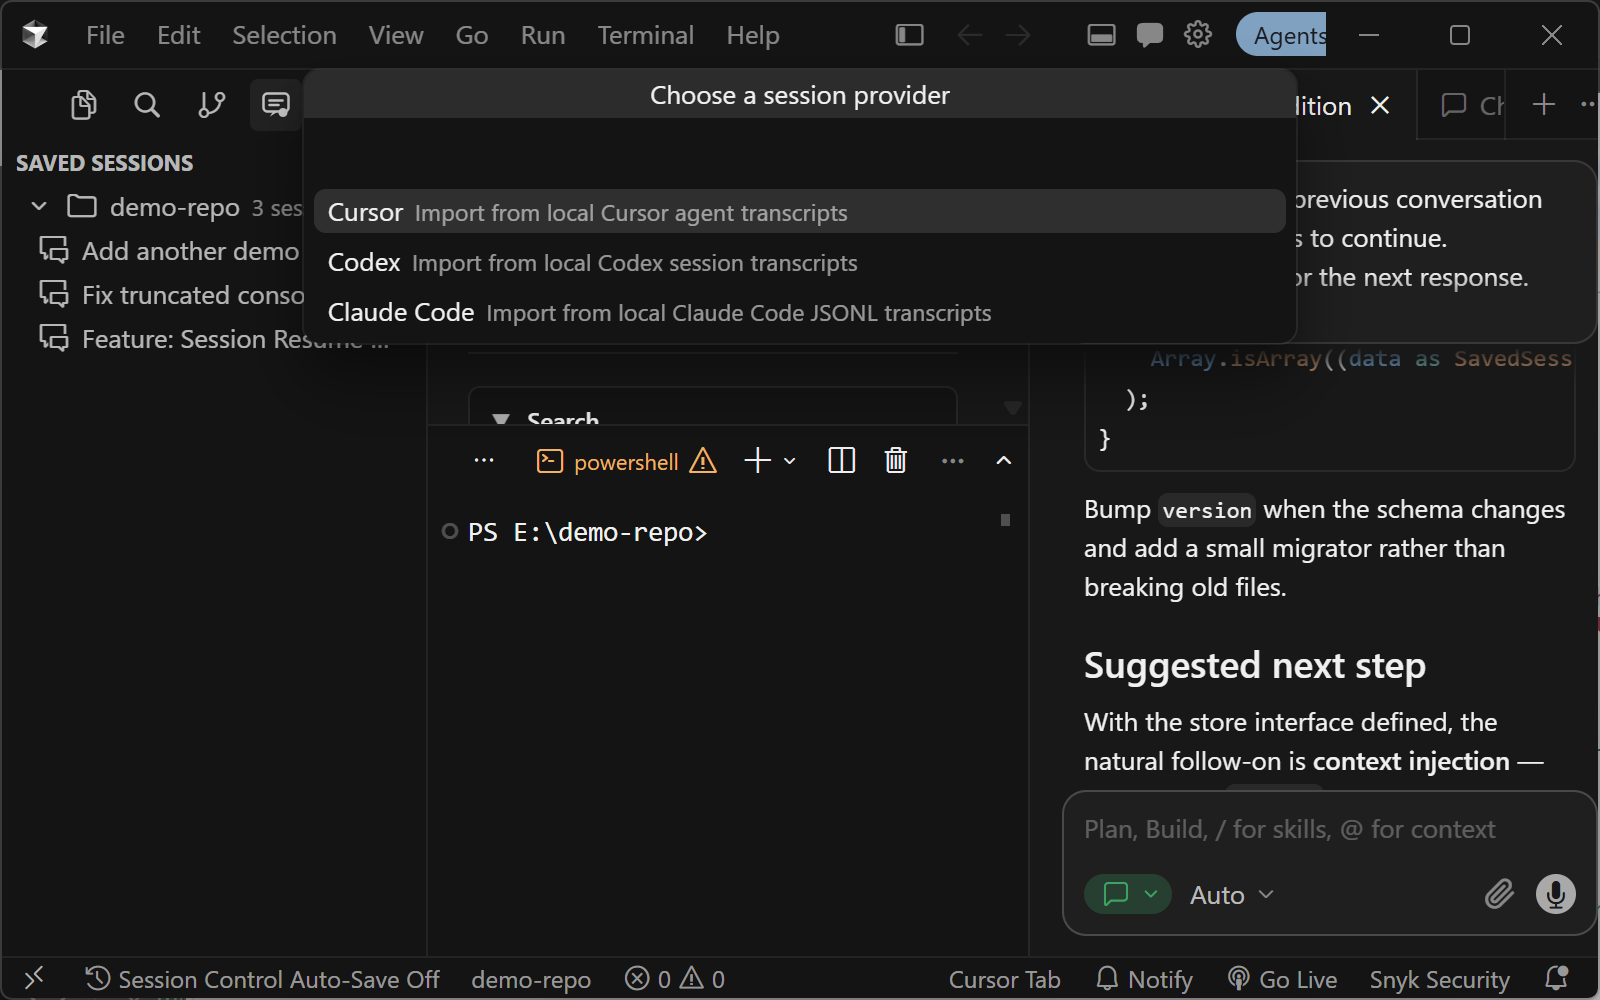Open terminal panel more actions ellipsis
Screen dimensions: 1600x1000
[953, 461]
